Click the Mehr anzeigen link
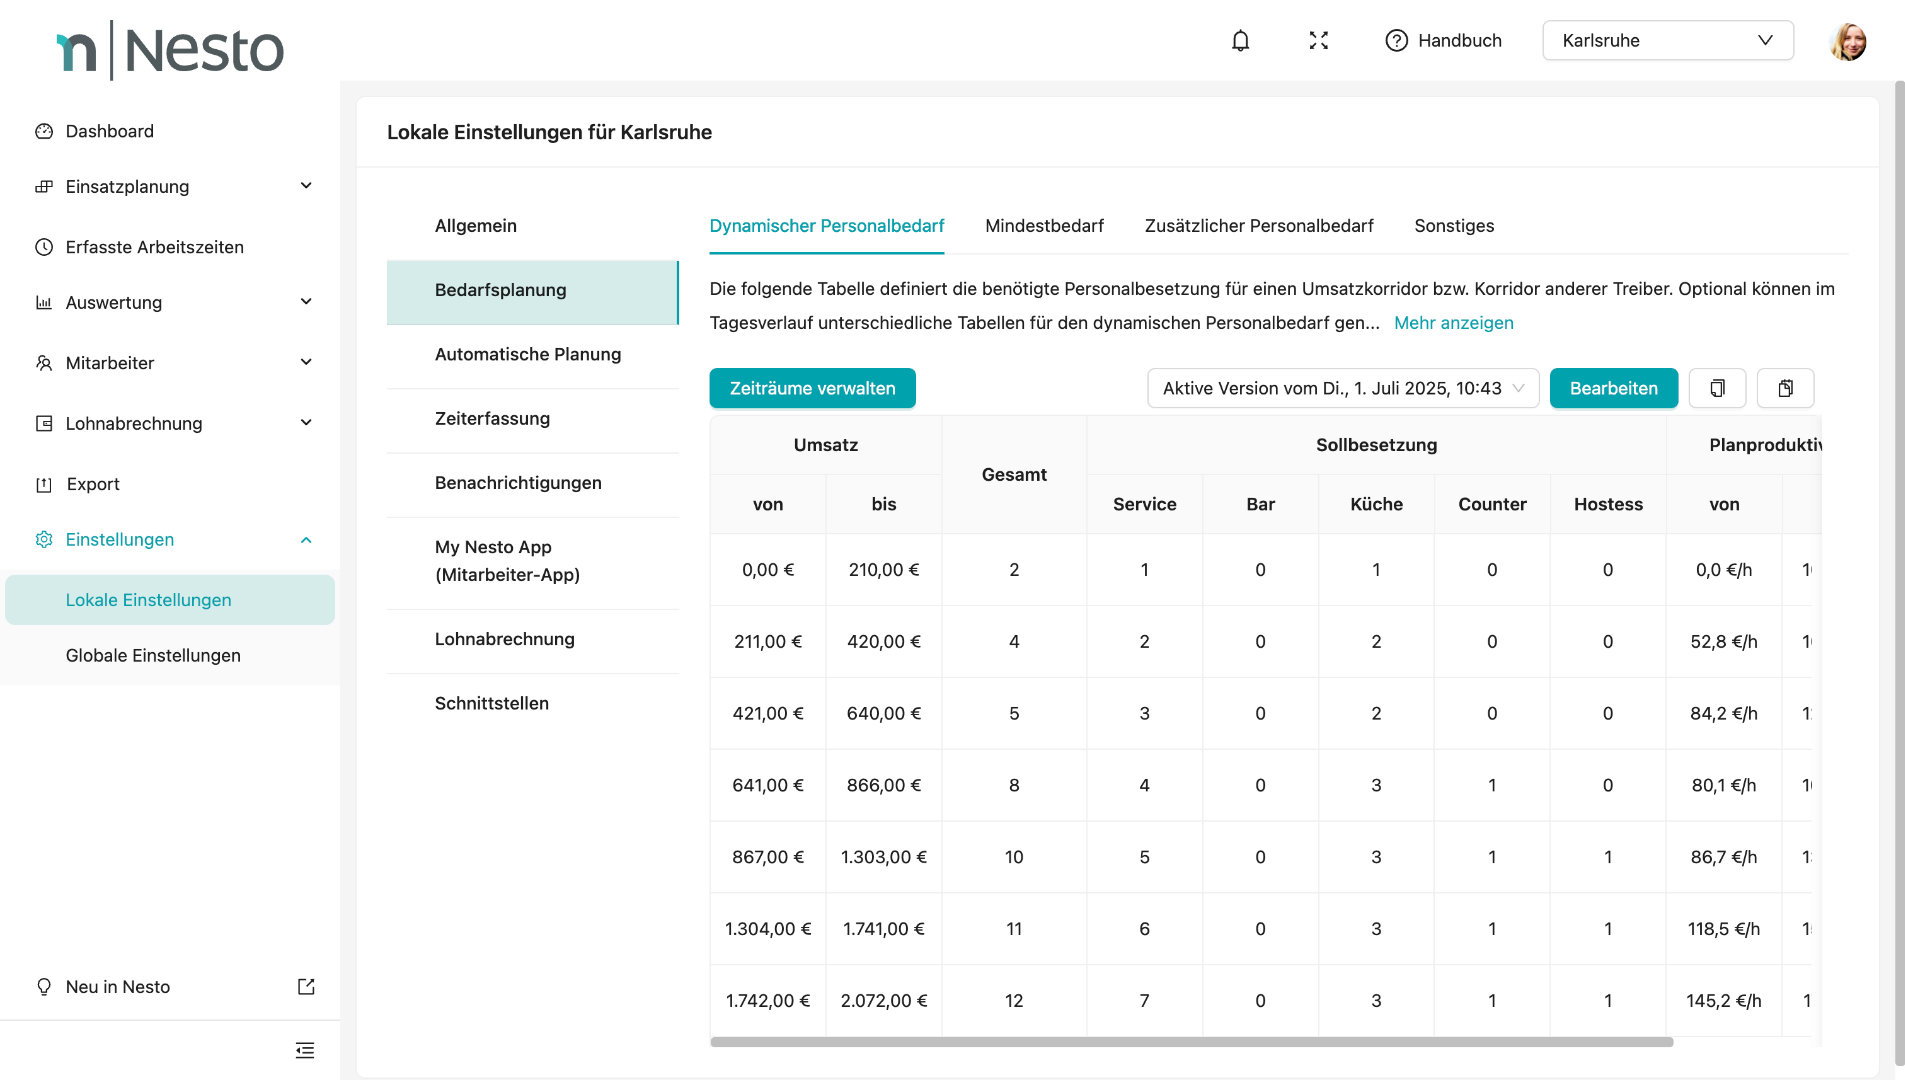This screenshot has height=1080, width=1905. pos(1453,323)
